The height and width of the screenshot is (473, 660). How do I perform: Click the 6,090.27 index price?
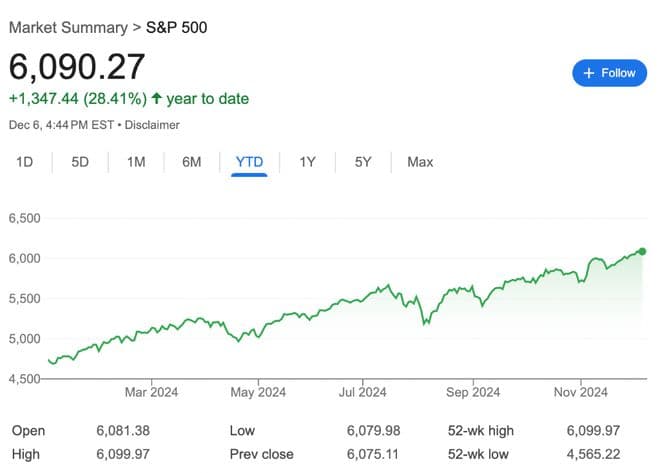click(77, 66)
